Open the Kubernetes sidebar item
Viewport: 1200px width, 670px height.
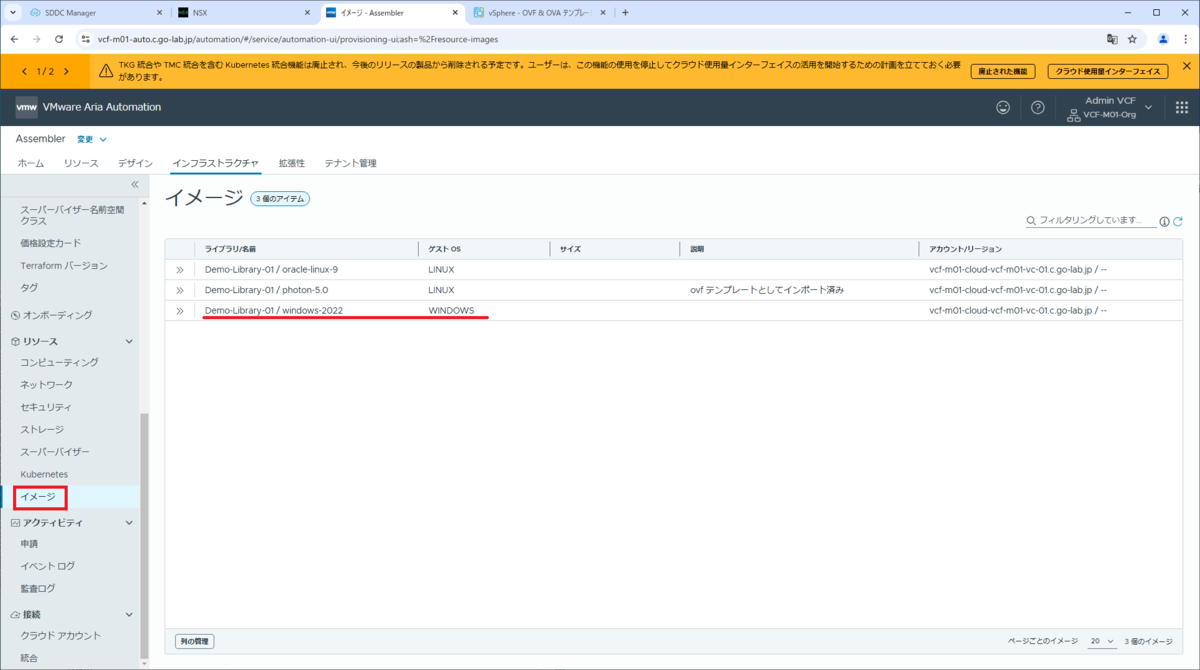click(44, 473)
